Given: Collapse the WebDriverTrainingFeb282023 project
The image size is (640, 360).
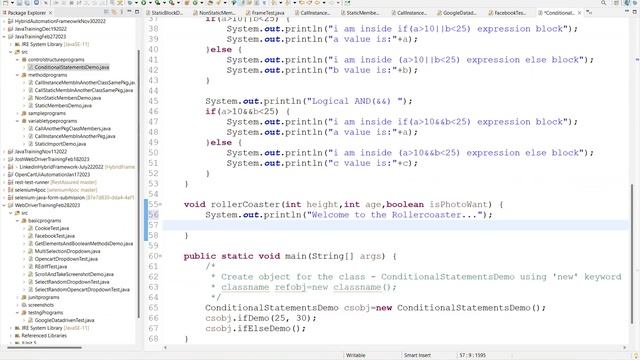Looking at the screenshot, I should coord(4,205).
